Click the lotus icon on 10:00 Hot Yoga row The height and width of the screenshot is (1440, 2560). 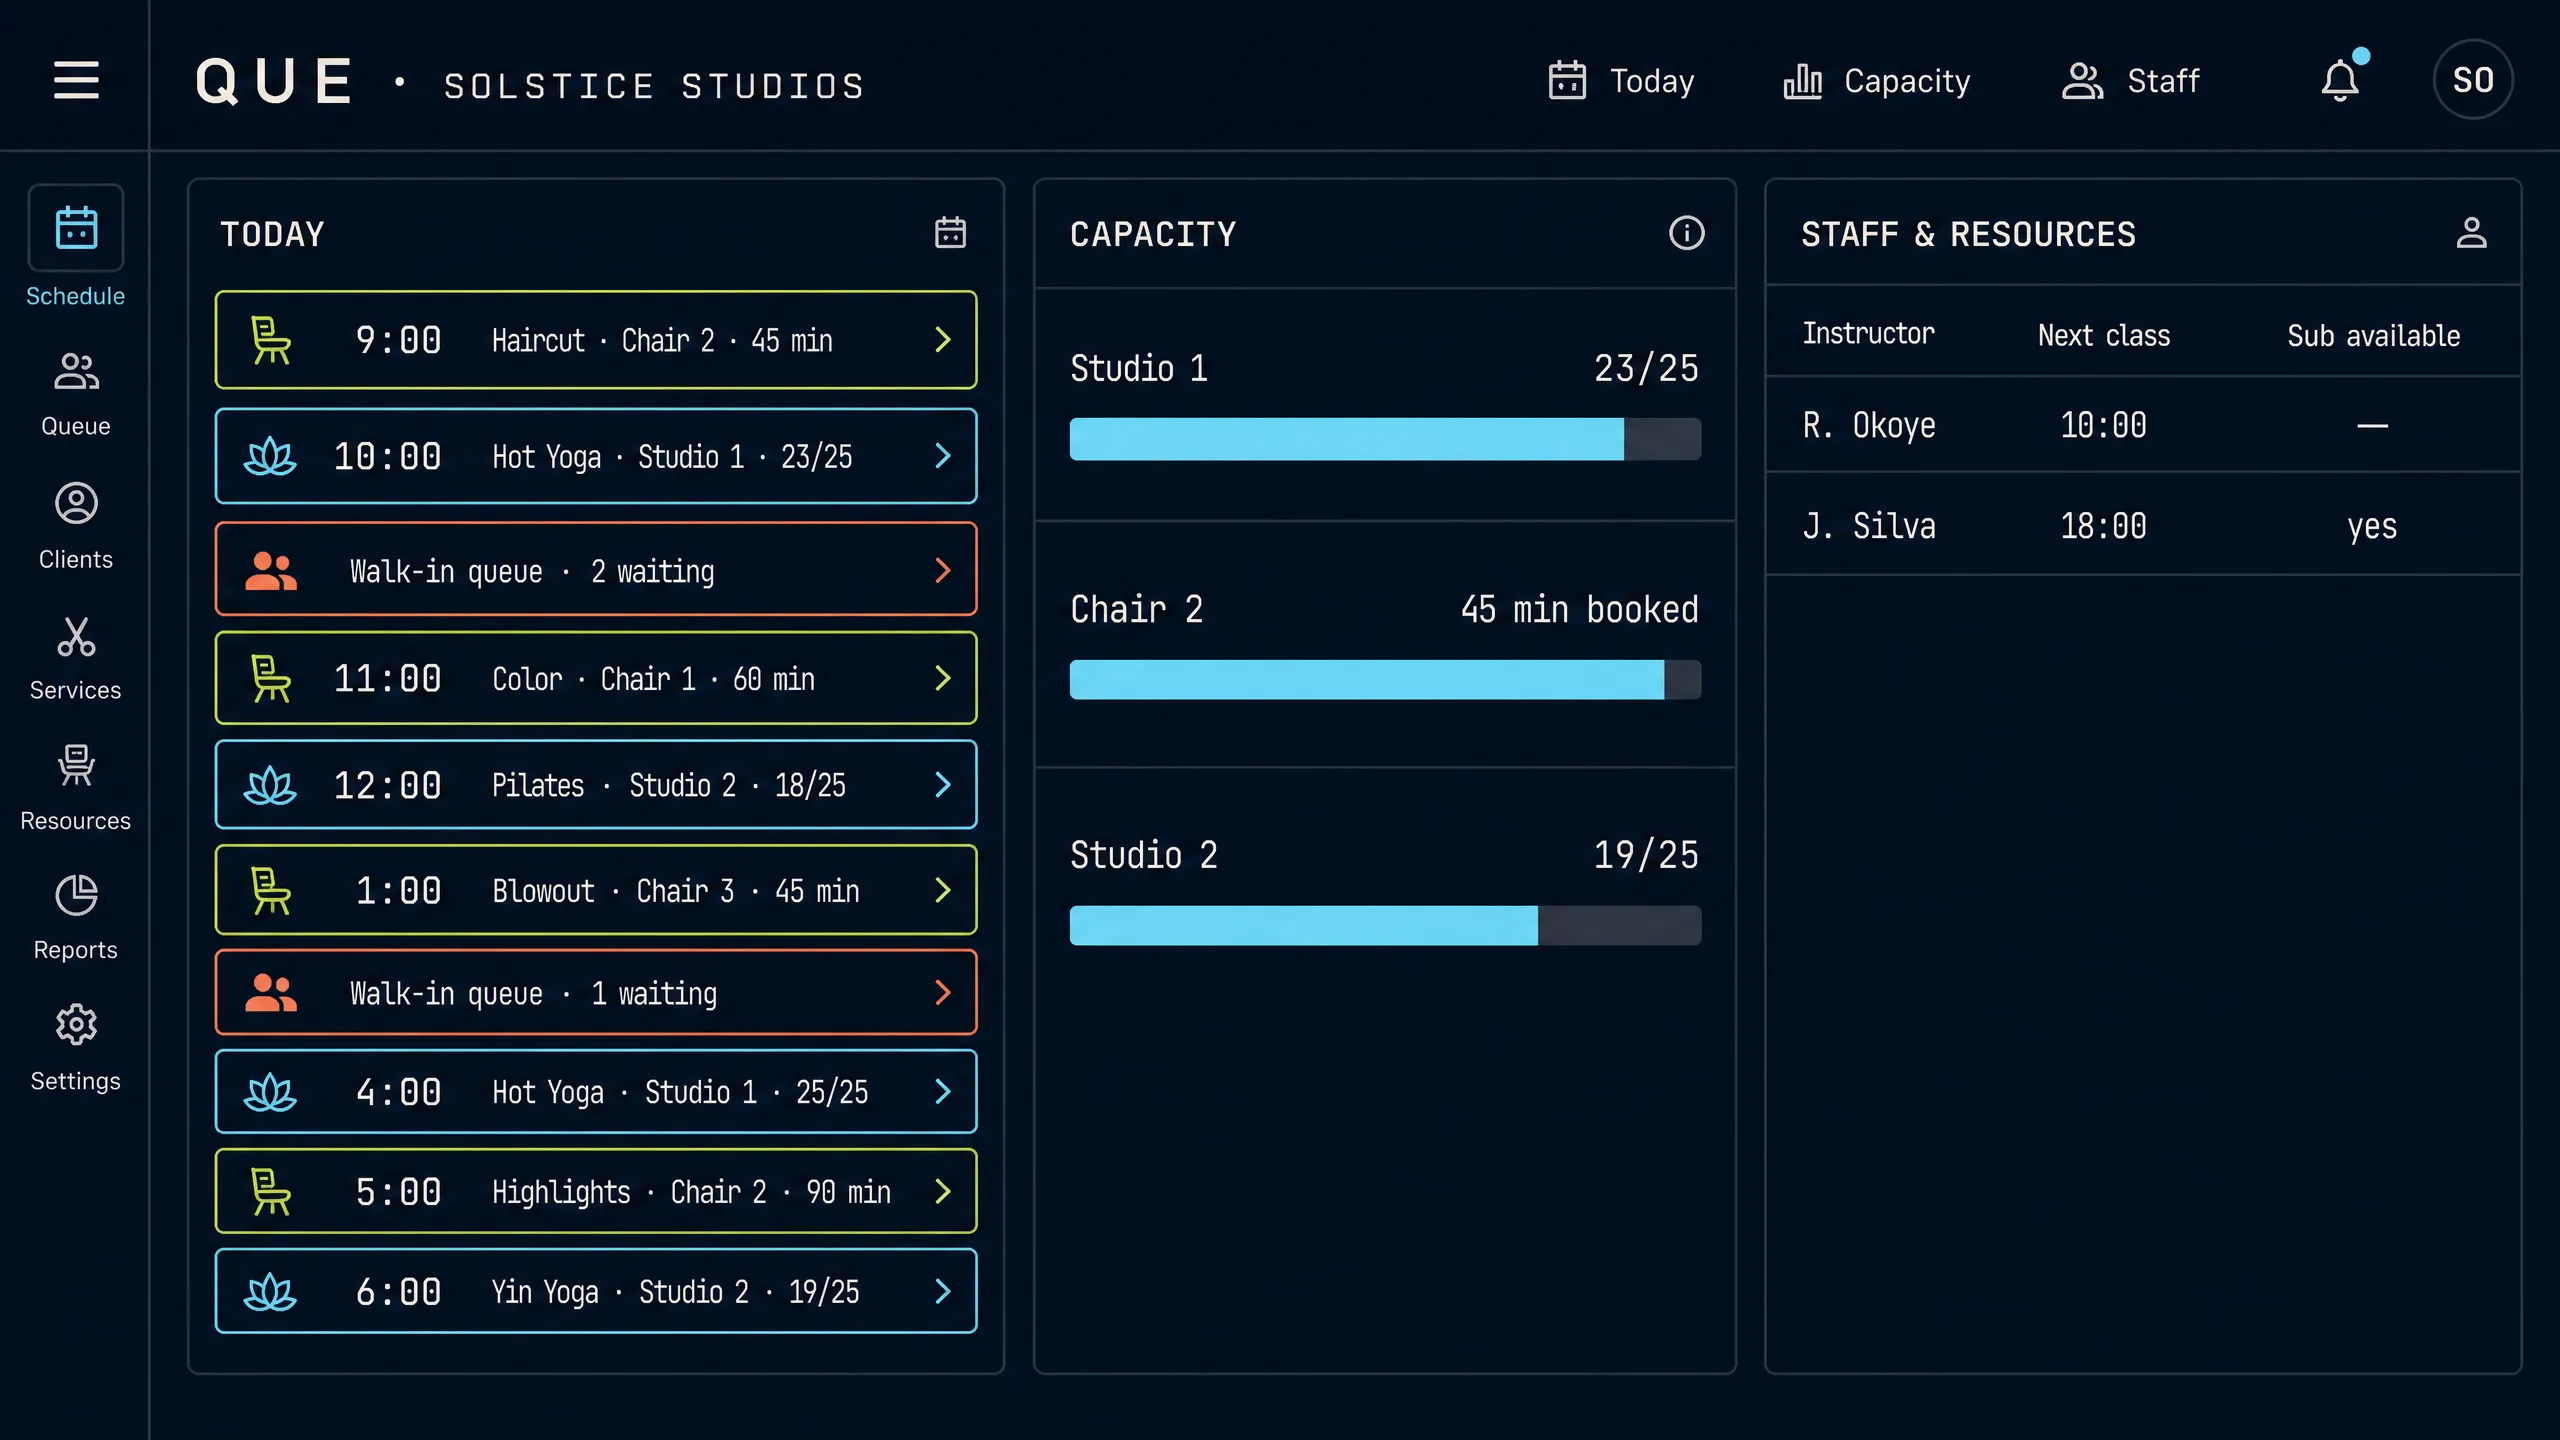coord(270,457)
